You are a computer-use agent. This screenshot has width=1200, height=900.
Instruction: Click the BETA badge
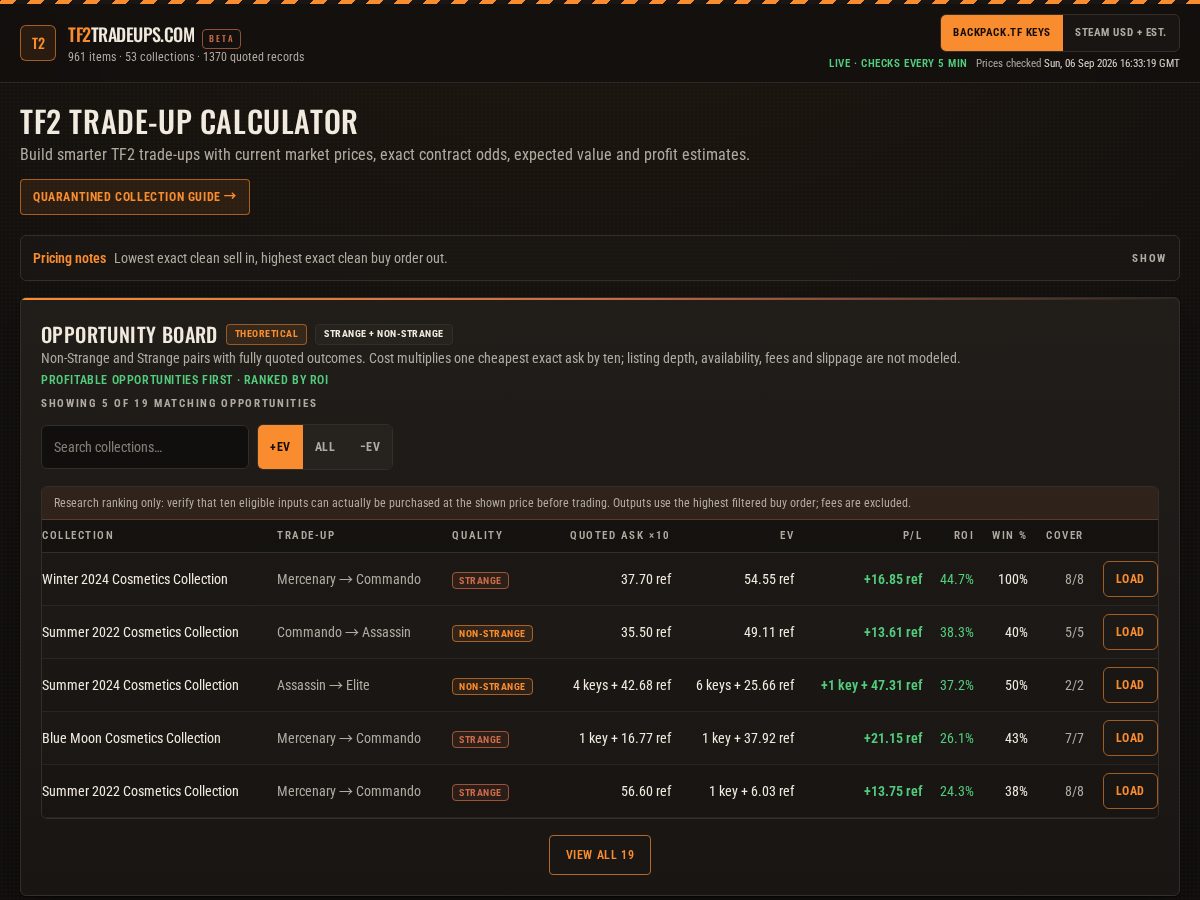click(x=221, y=39)
